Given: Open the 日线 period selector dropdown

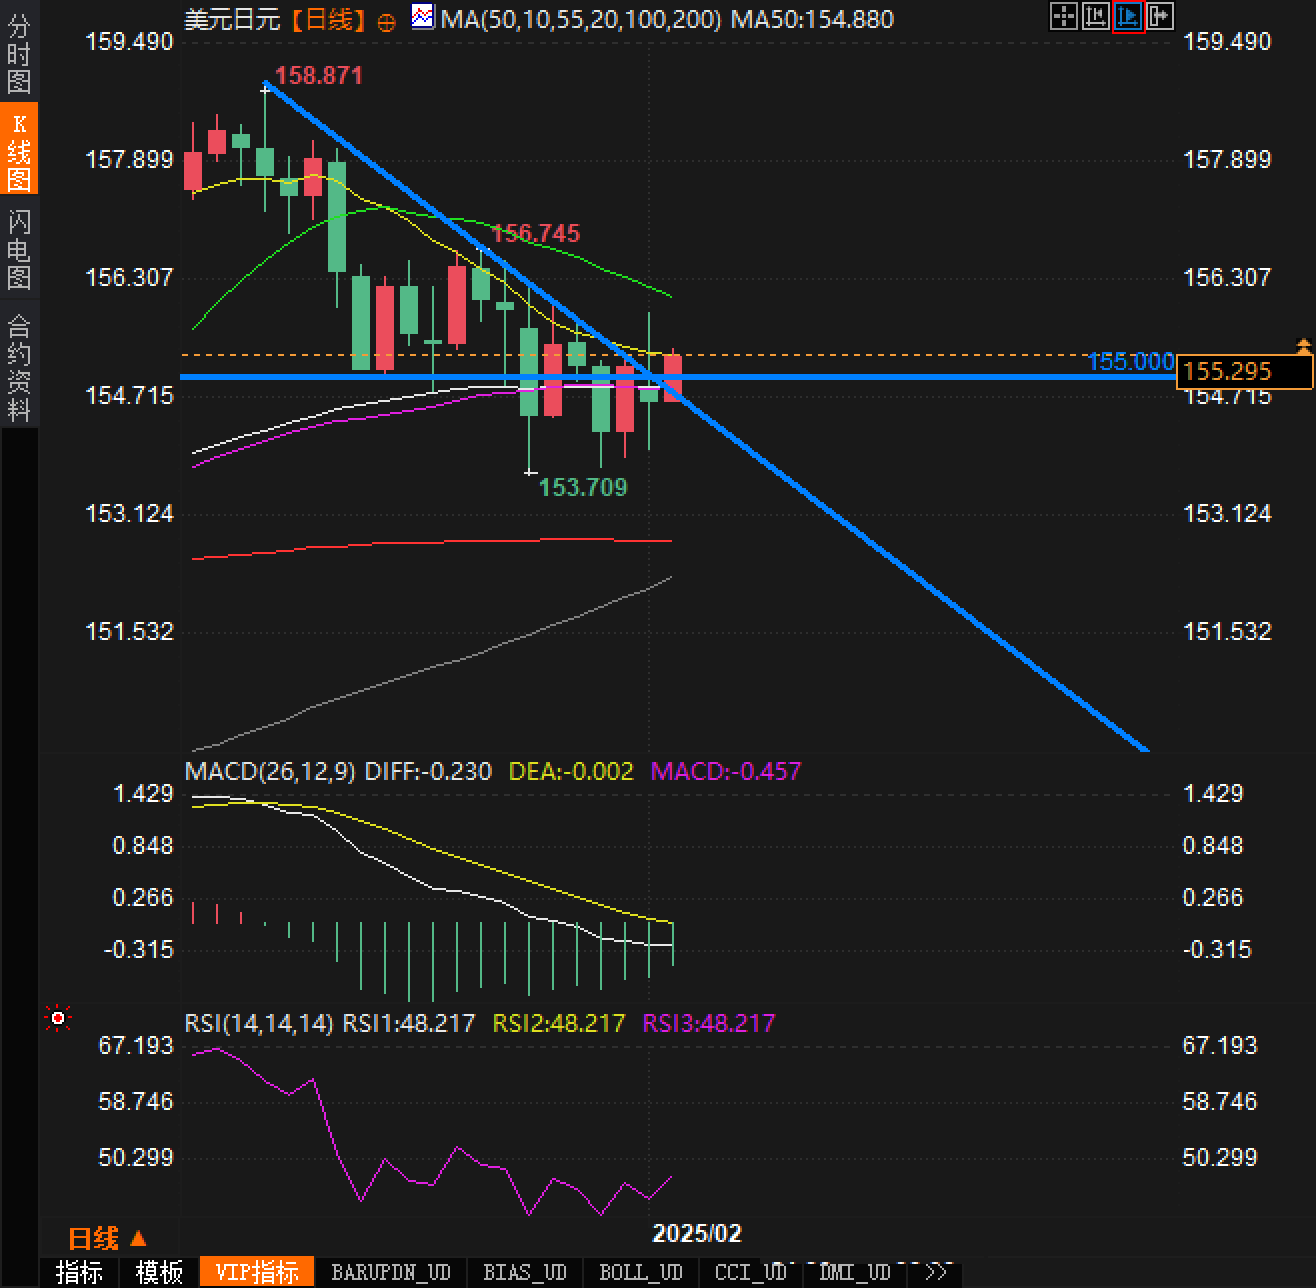Looking at the screenshot, I should click(x=107, y=1238).
